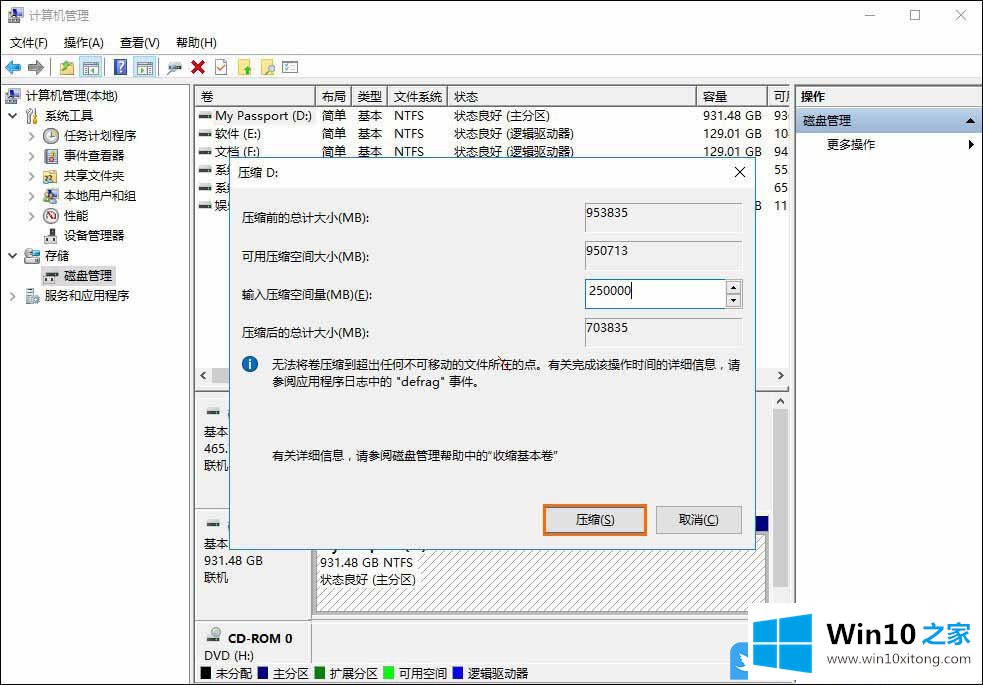Increase shrink amount with up spinner
This screenshot has width=983, height=685.
click(733, 287)
